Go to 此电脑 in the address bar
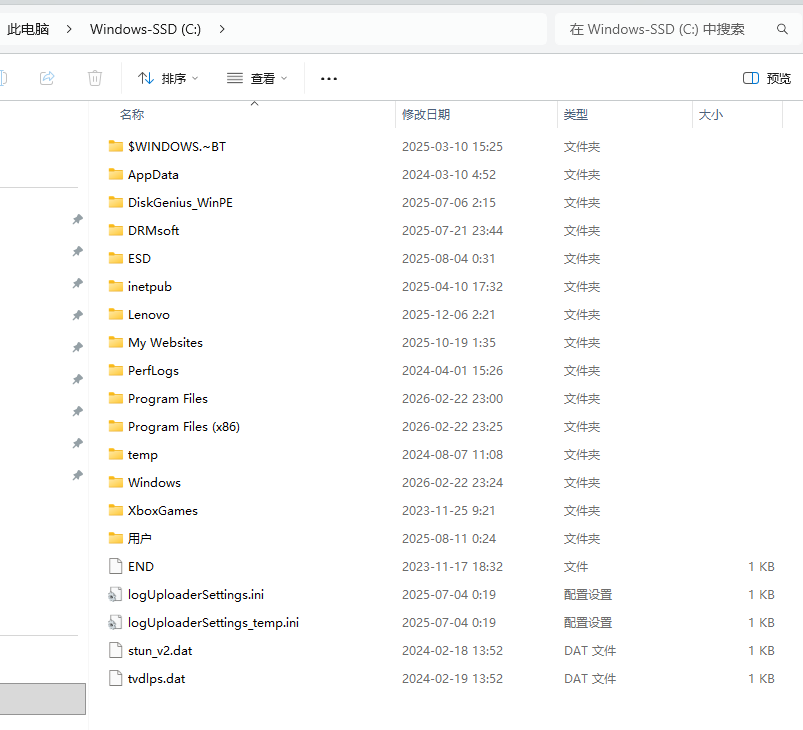The height and width of the screenshot is (730, 803). [28, 29]
